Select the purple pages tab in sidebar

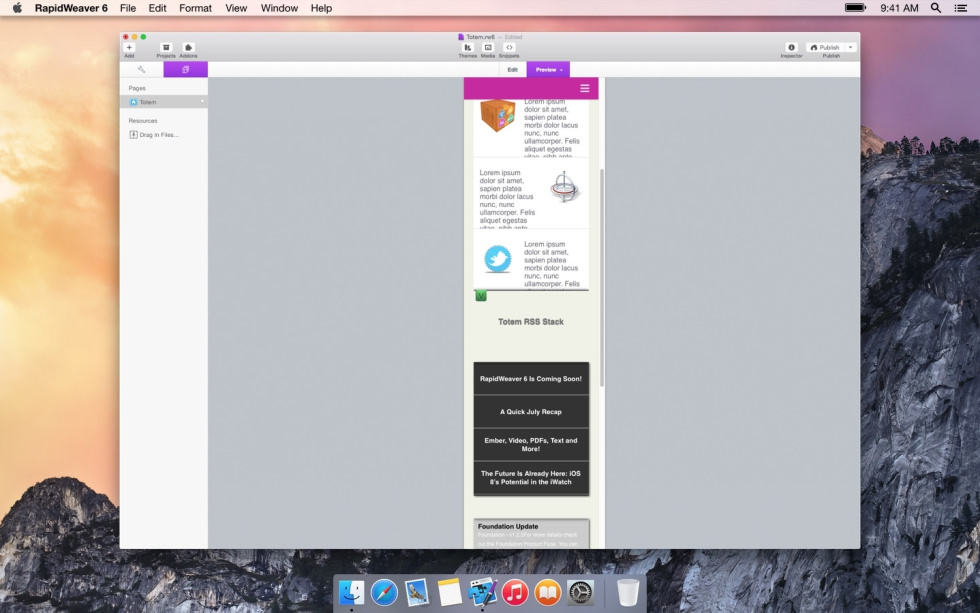coord(186,69)
